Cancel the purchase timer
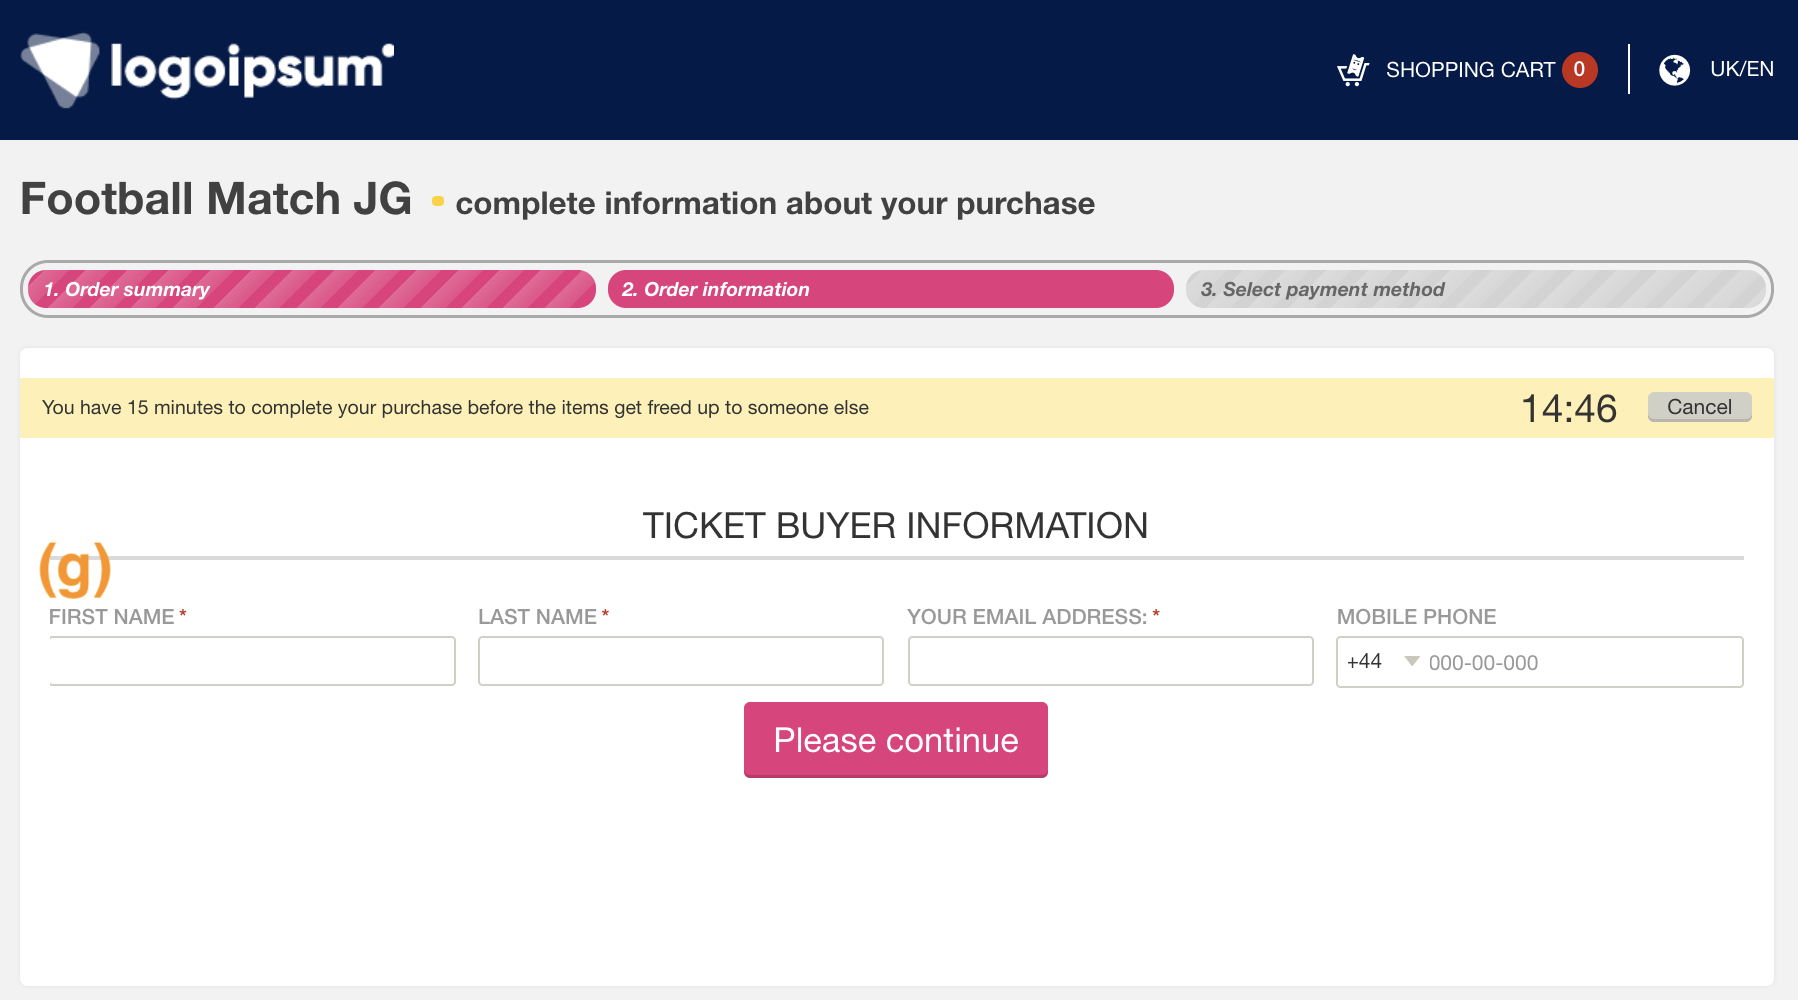The height and width of the screenshot is (1000, 1798). (x=1700, y=407)
